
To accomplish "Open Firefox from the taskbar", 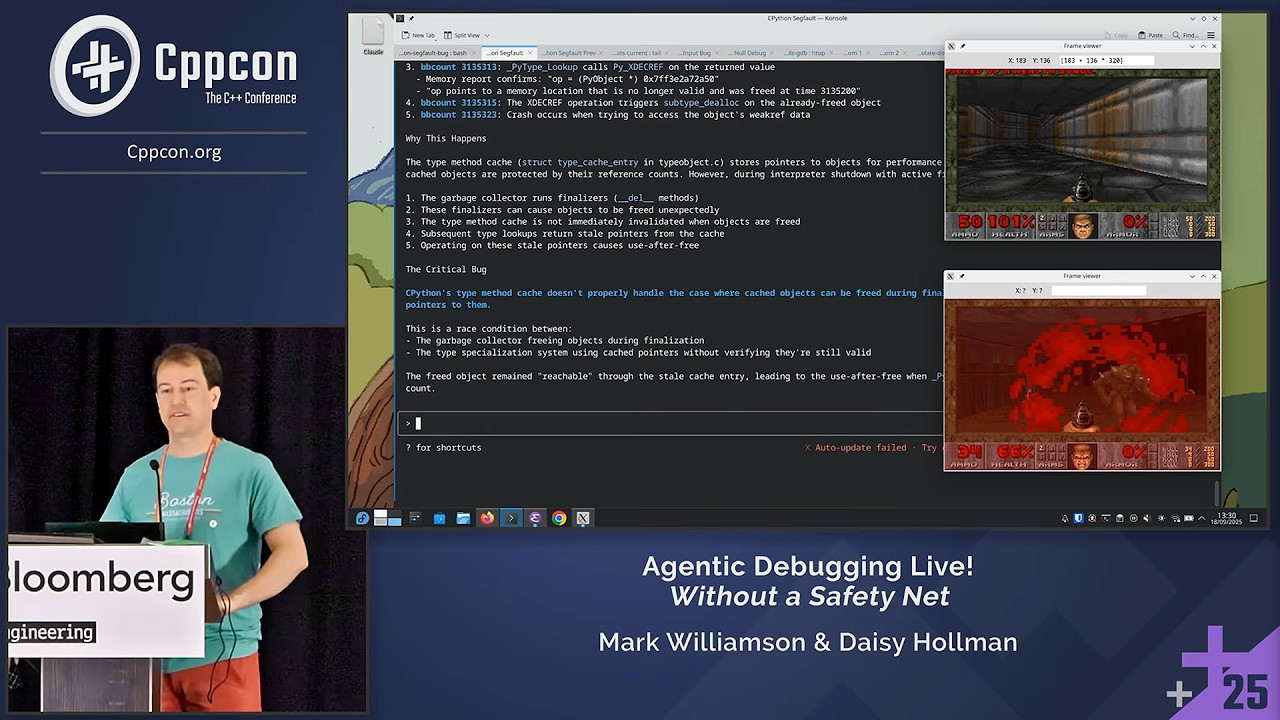I will click(487, 518).
